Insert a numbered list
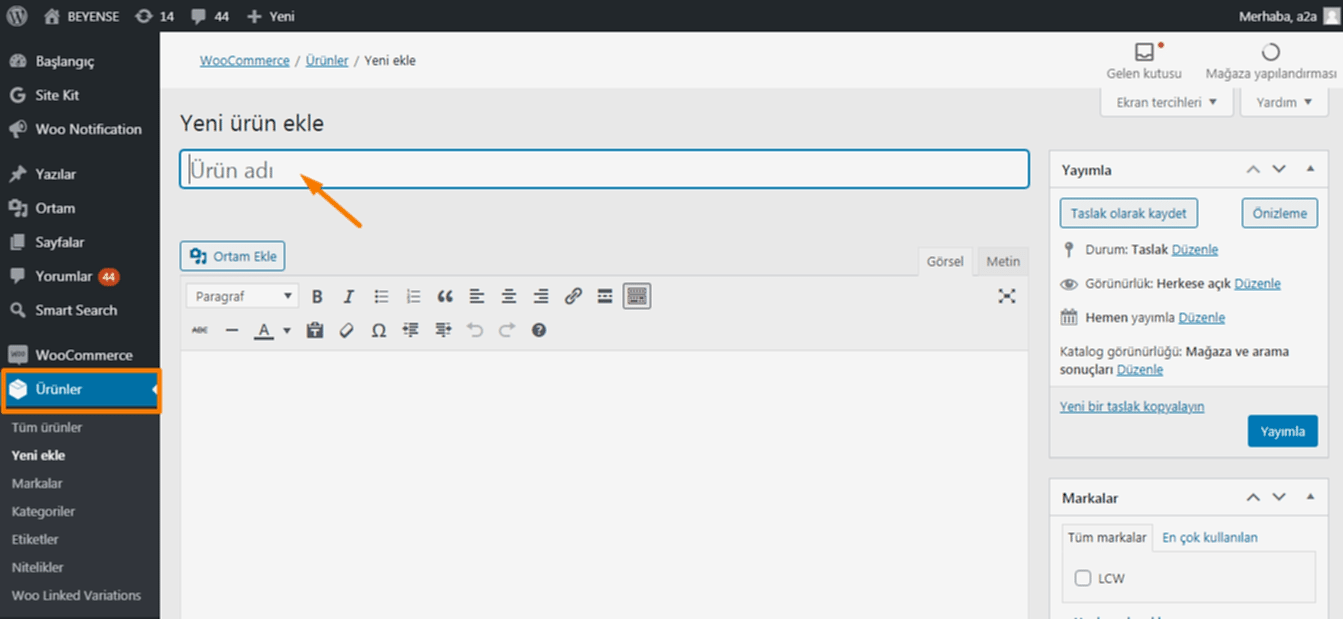The image size is (1343, 619). [413, 296]
